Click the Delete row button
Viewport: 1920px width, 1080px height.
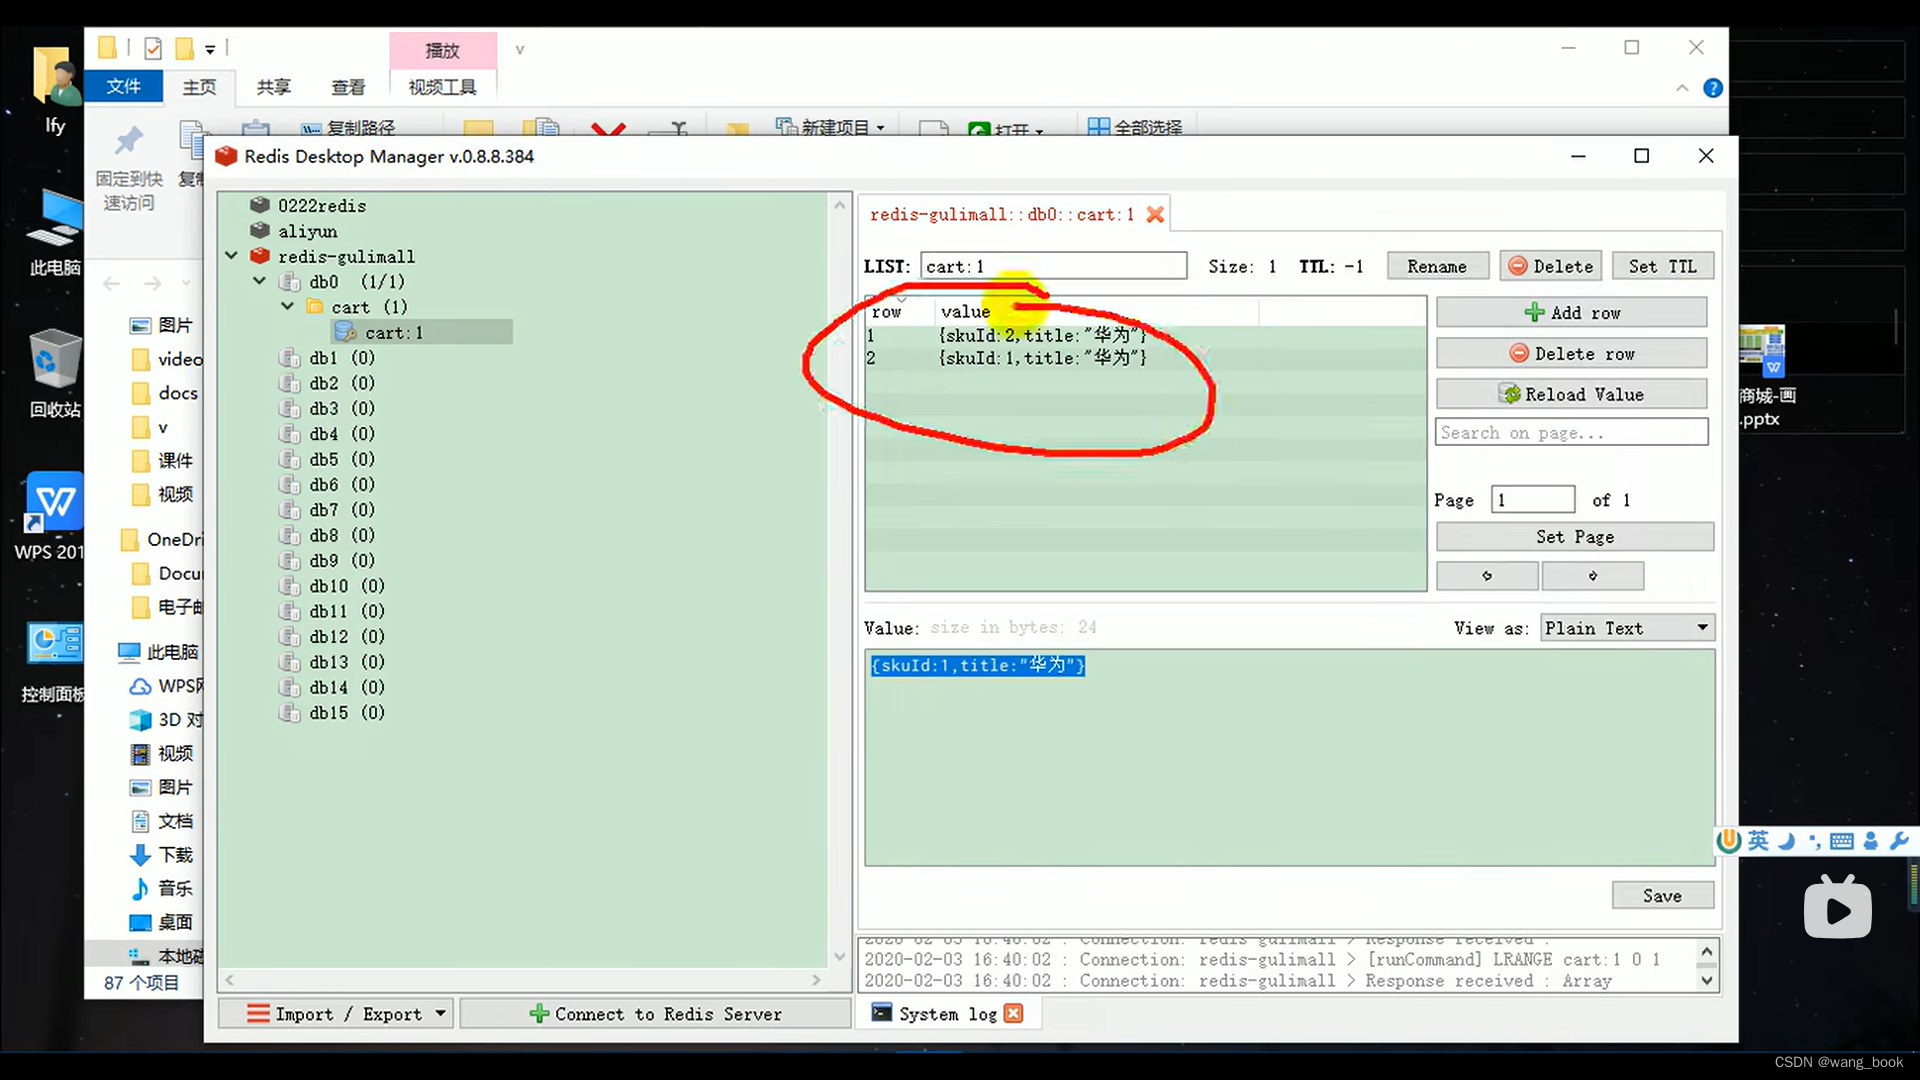[x=1572, y=353]
